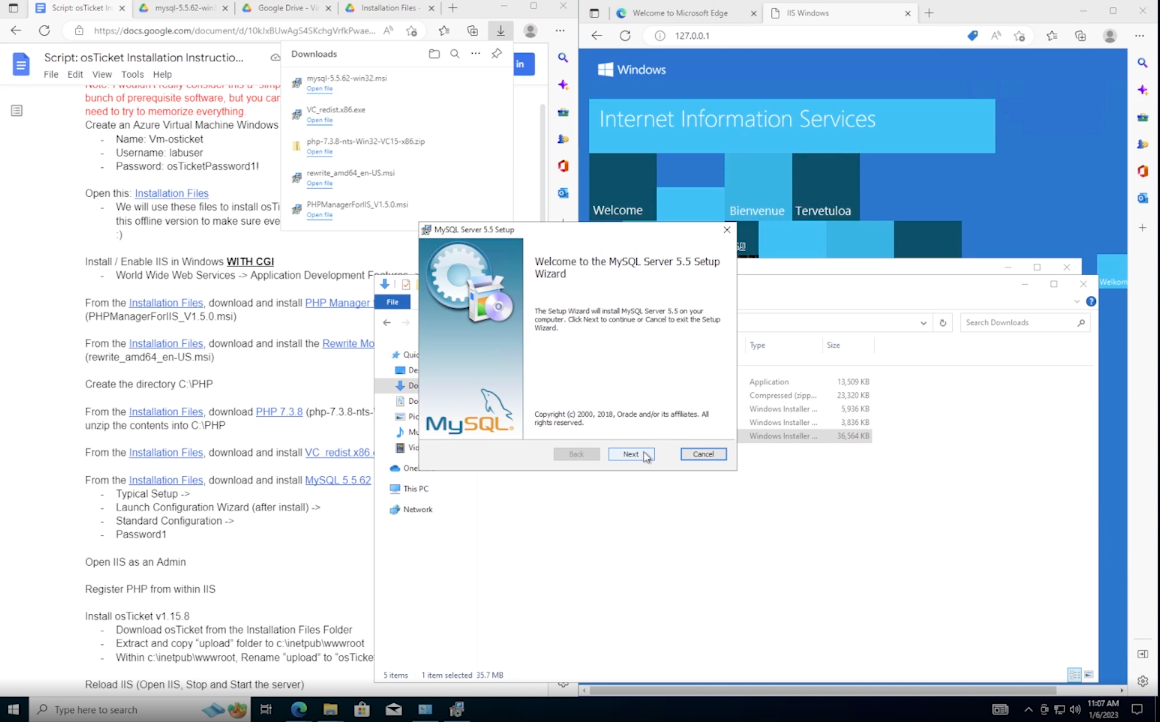The width and height of the screenshot is (1160, 722).
Task: Close the MySQL Server 5.5 Setup dialog
Action: point(726,229)
